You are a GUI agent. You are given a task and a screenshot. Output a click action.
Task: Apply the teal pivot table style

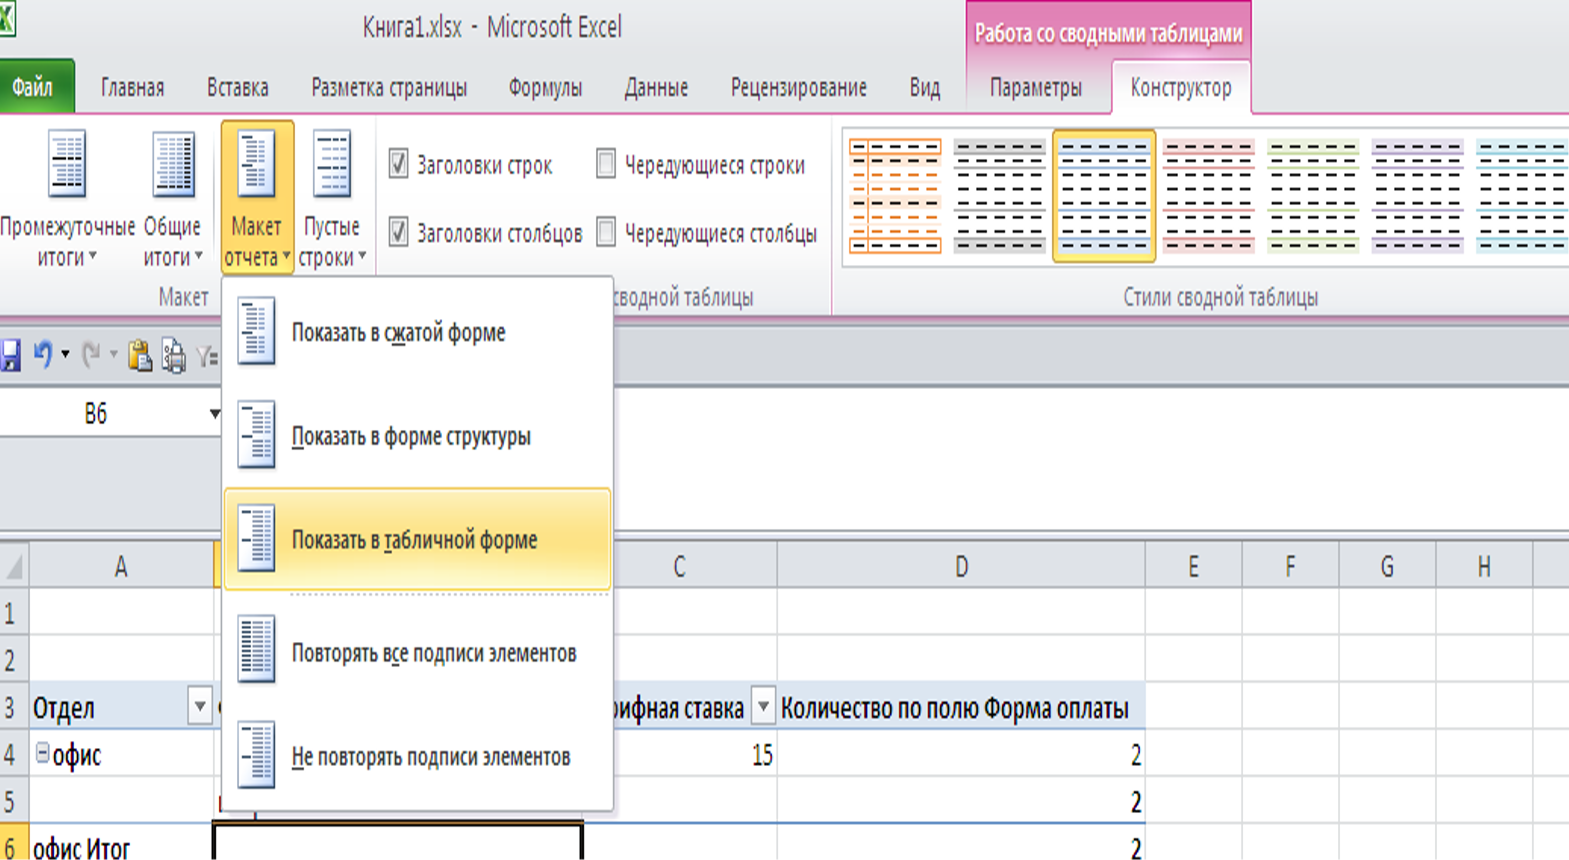pos(1521,196)
